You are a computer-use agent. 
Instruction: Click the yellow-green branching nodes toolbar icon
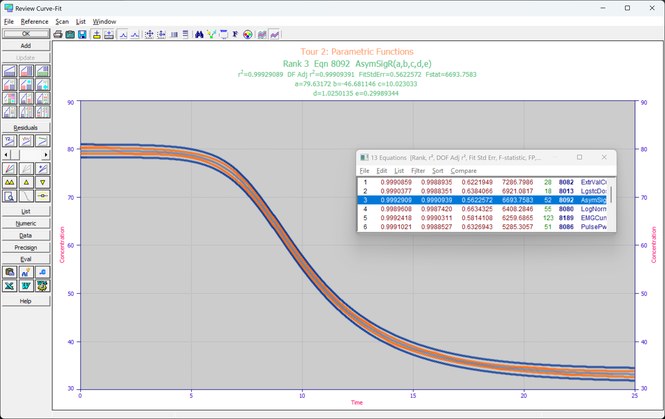[x=211, y=34]
